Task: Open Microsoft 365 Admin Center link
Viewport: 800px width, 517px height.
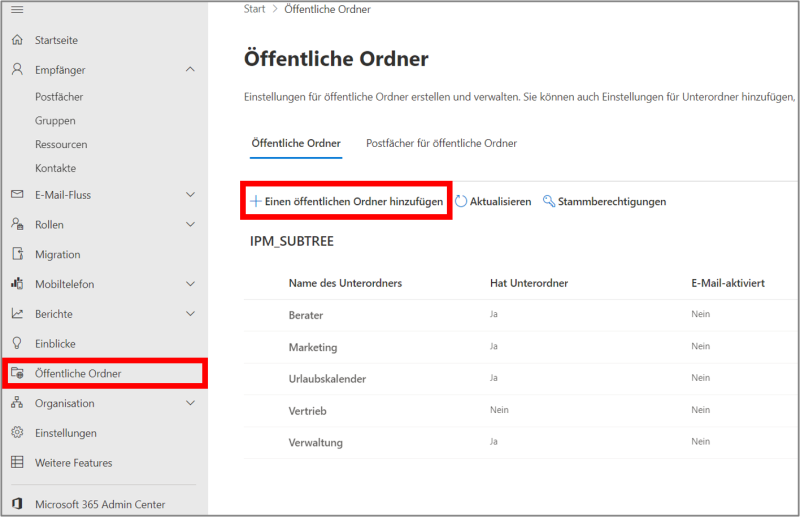Action: pos(100,504)
